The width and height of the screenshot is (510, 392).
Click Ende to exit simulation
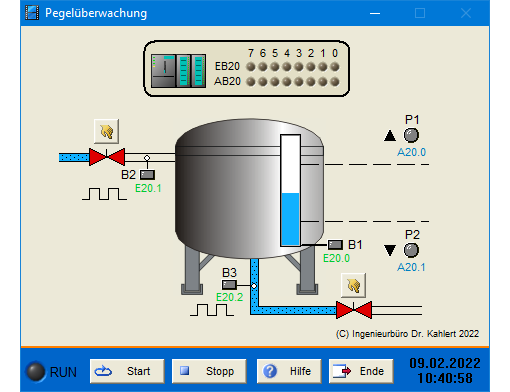pos(361,371)
